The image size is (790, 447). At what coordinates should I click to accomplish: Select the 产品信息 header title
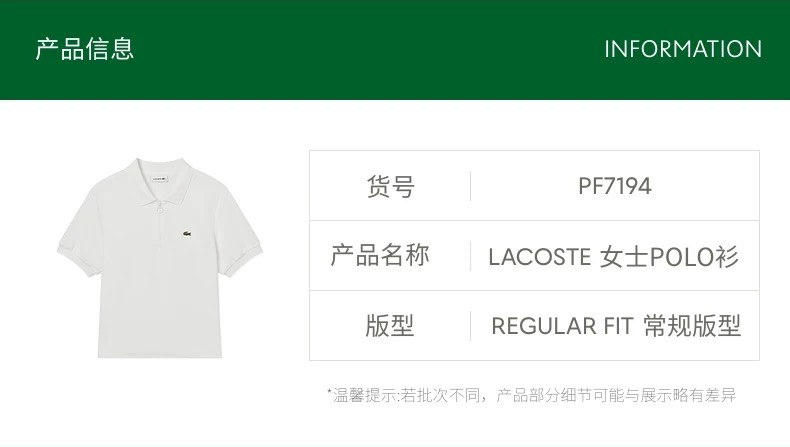tap(84, 49)
